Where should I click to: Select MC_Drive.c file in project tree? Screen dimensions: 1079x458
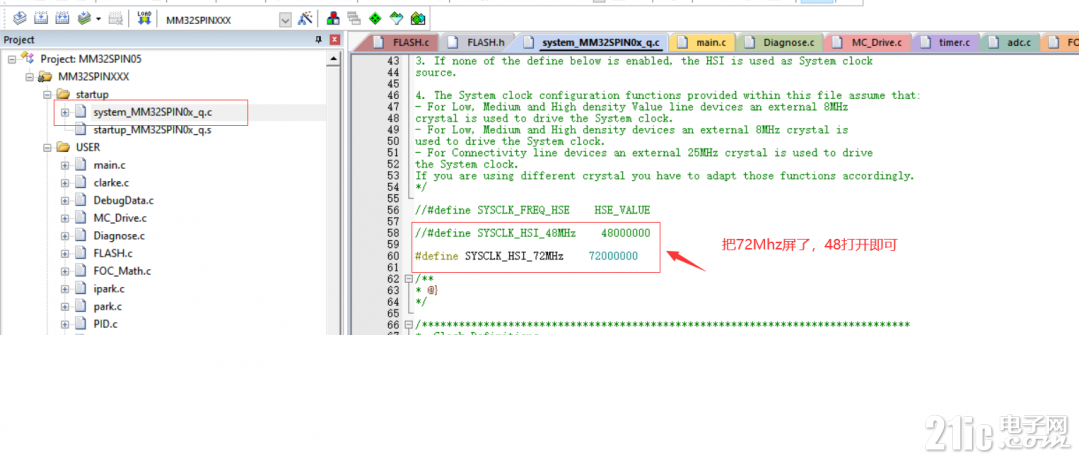pos(120,218)
